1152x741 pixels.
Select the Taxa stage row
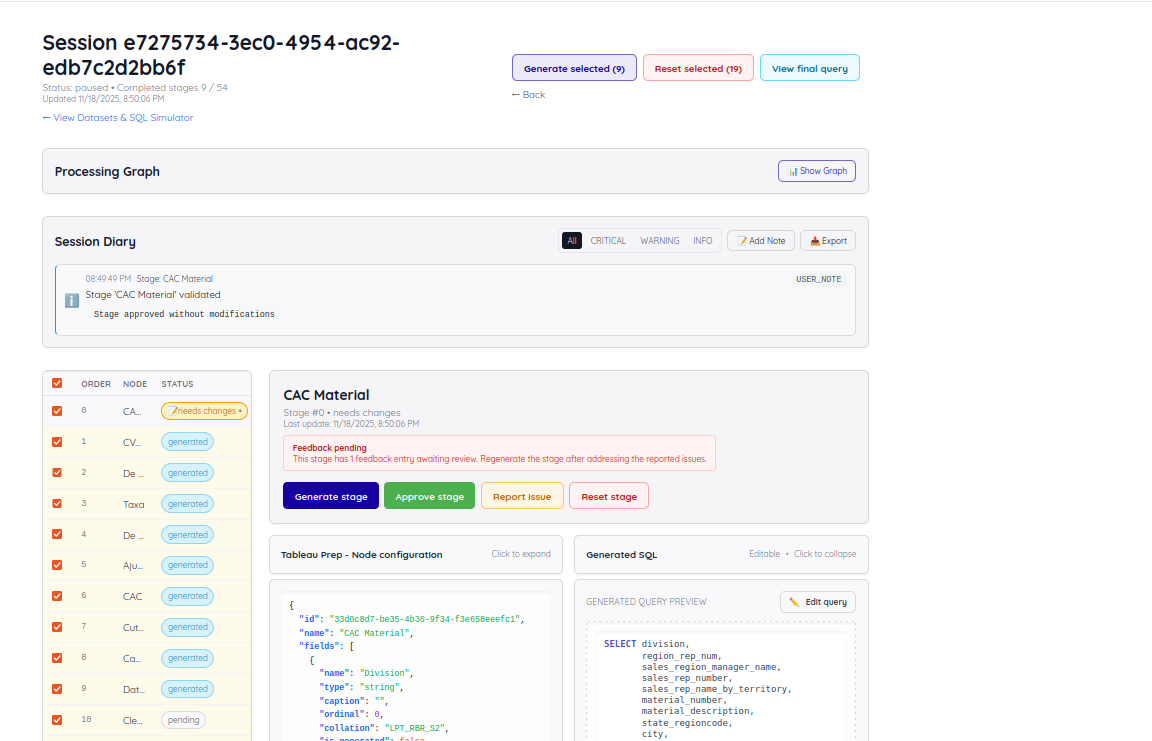[147, 504]
